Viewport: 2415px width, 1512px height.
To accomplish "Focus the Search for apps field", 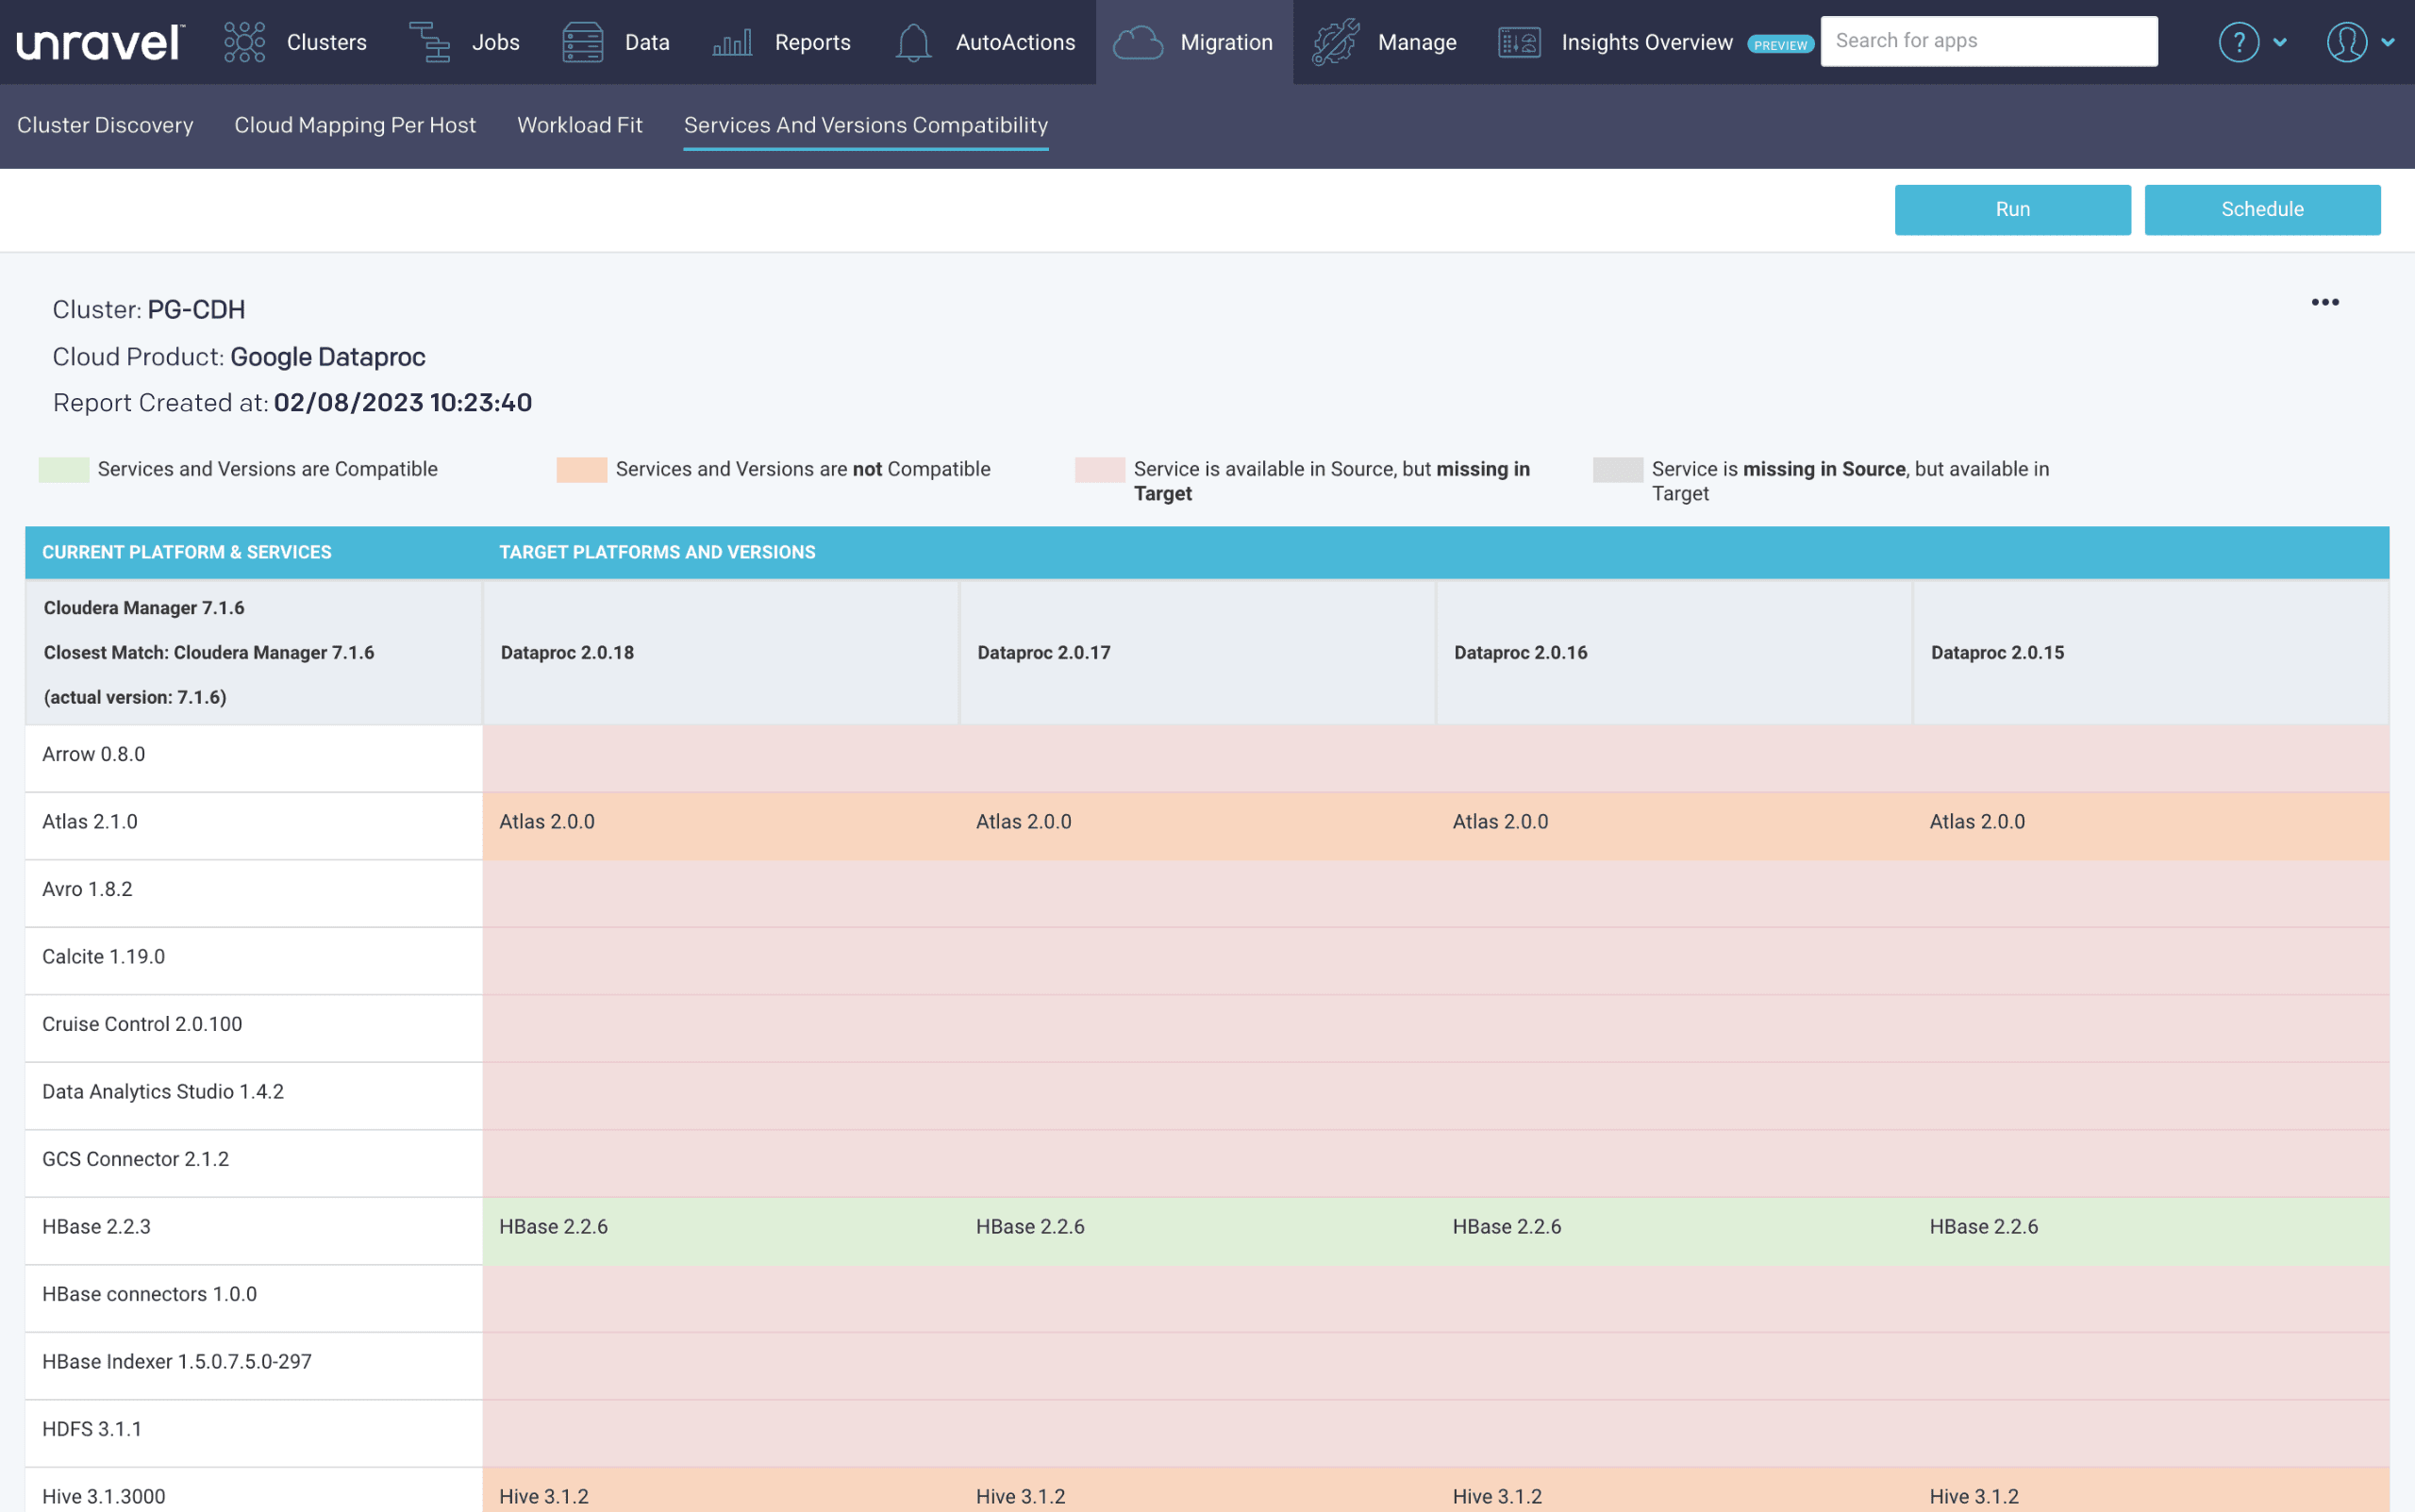I will 1988,41.
